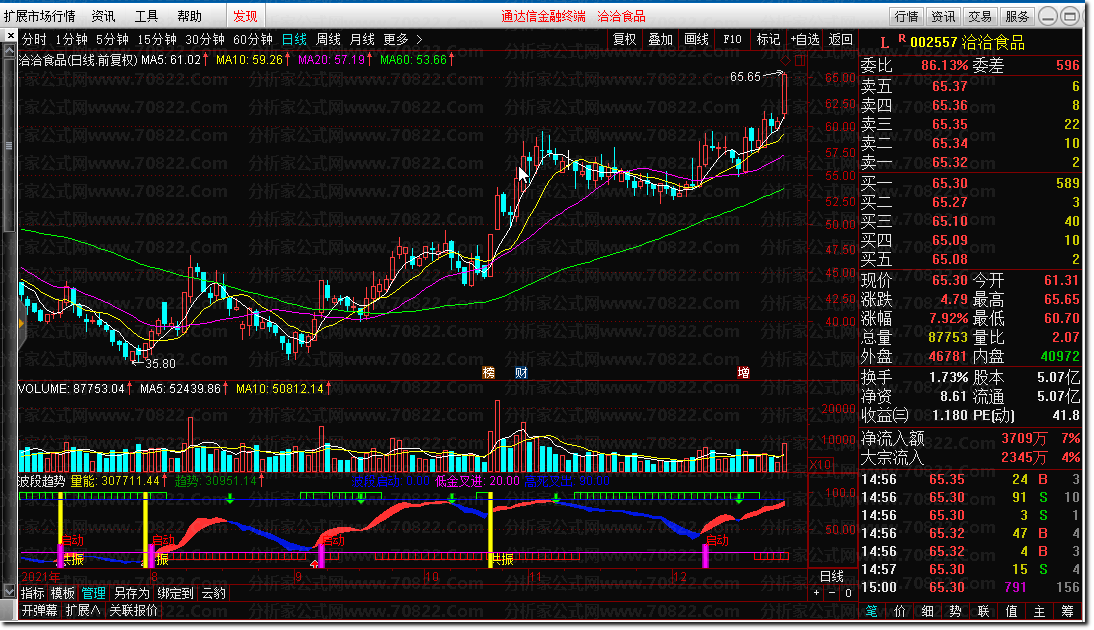Open the 工具 menu
The image size is (1094, 630).
coord(146,16)
